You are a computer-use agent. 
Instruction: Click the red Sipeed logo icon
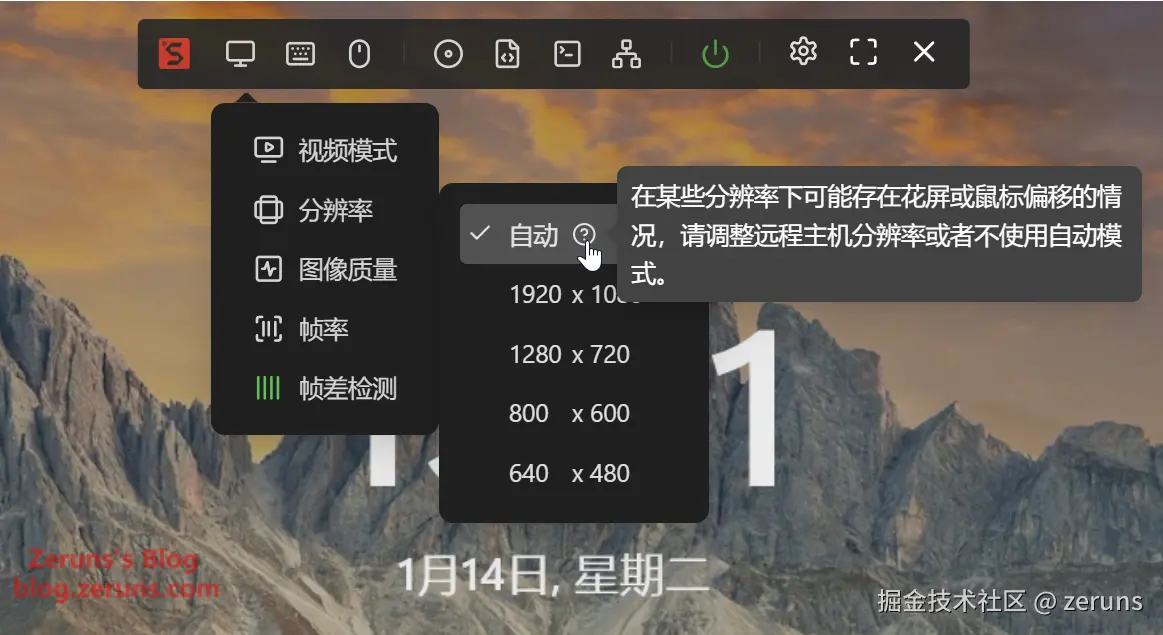pos(174,53)
